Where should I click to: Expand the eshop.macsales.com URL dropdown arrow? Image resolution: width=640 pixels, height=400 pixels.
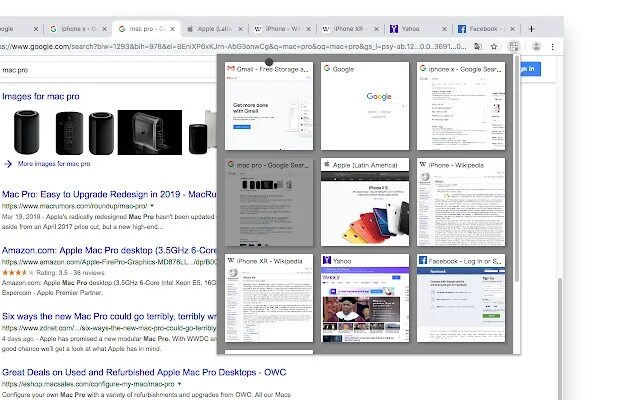click(179, 384)
